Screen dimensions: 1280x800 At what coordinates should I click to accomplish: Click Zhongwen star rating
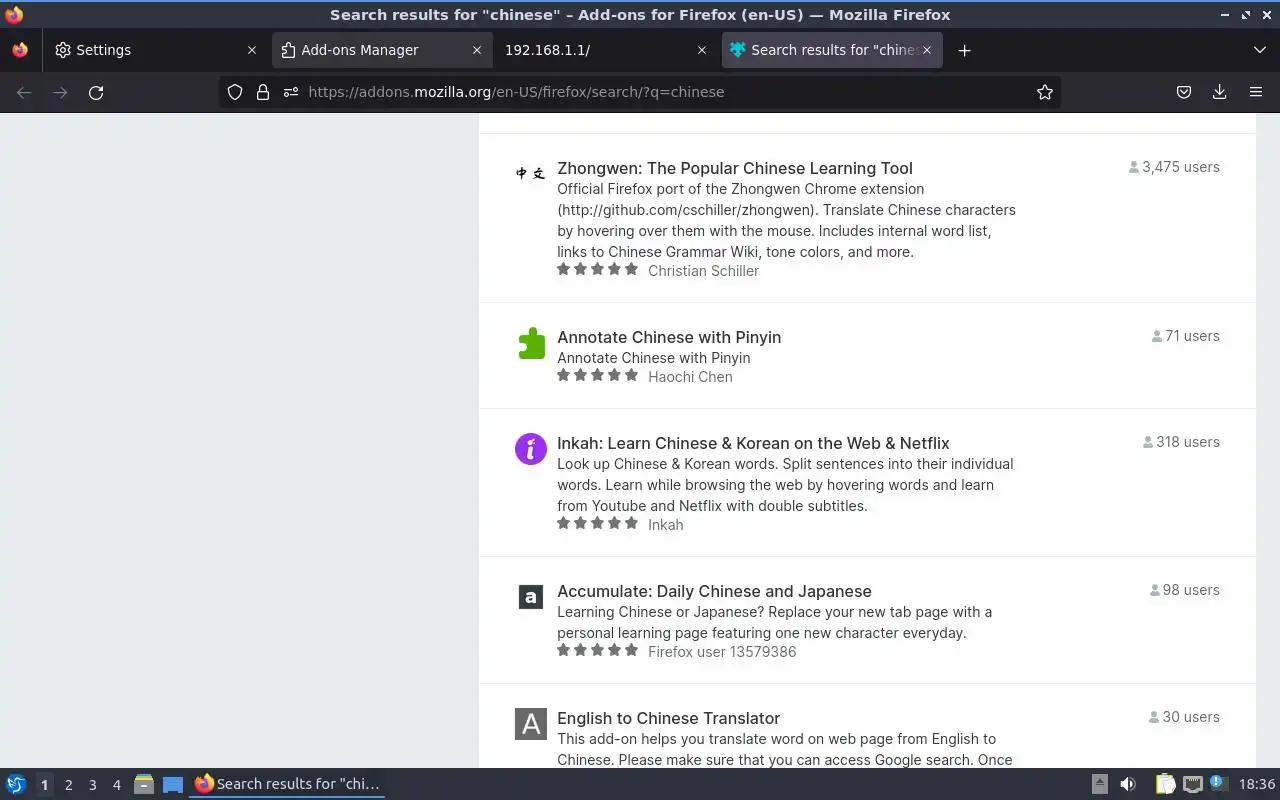pos(597,269)
